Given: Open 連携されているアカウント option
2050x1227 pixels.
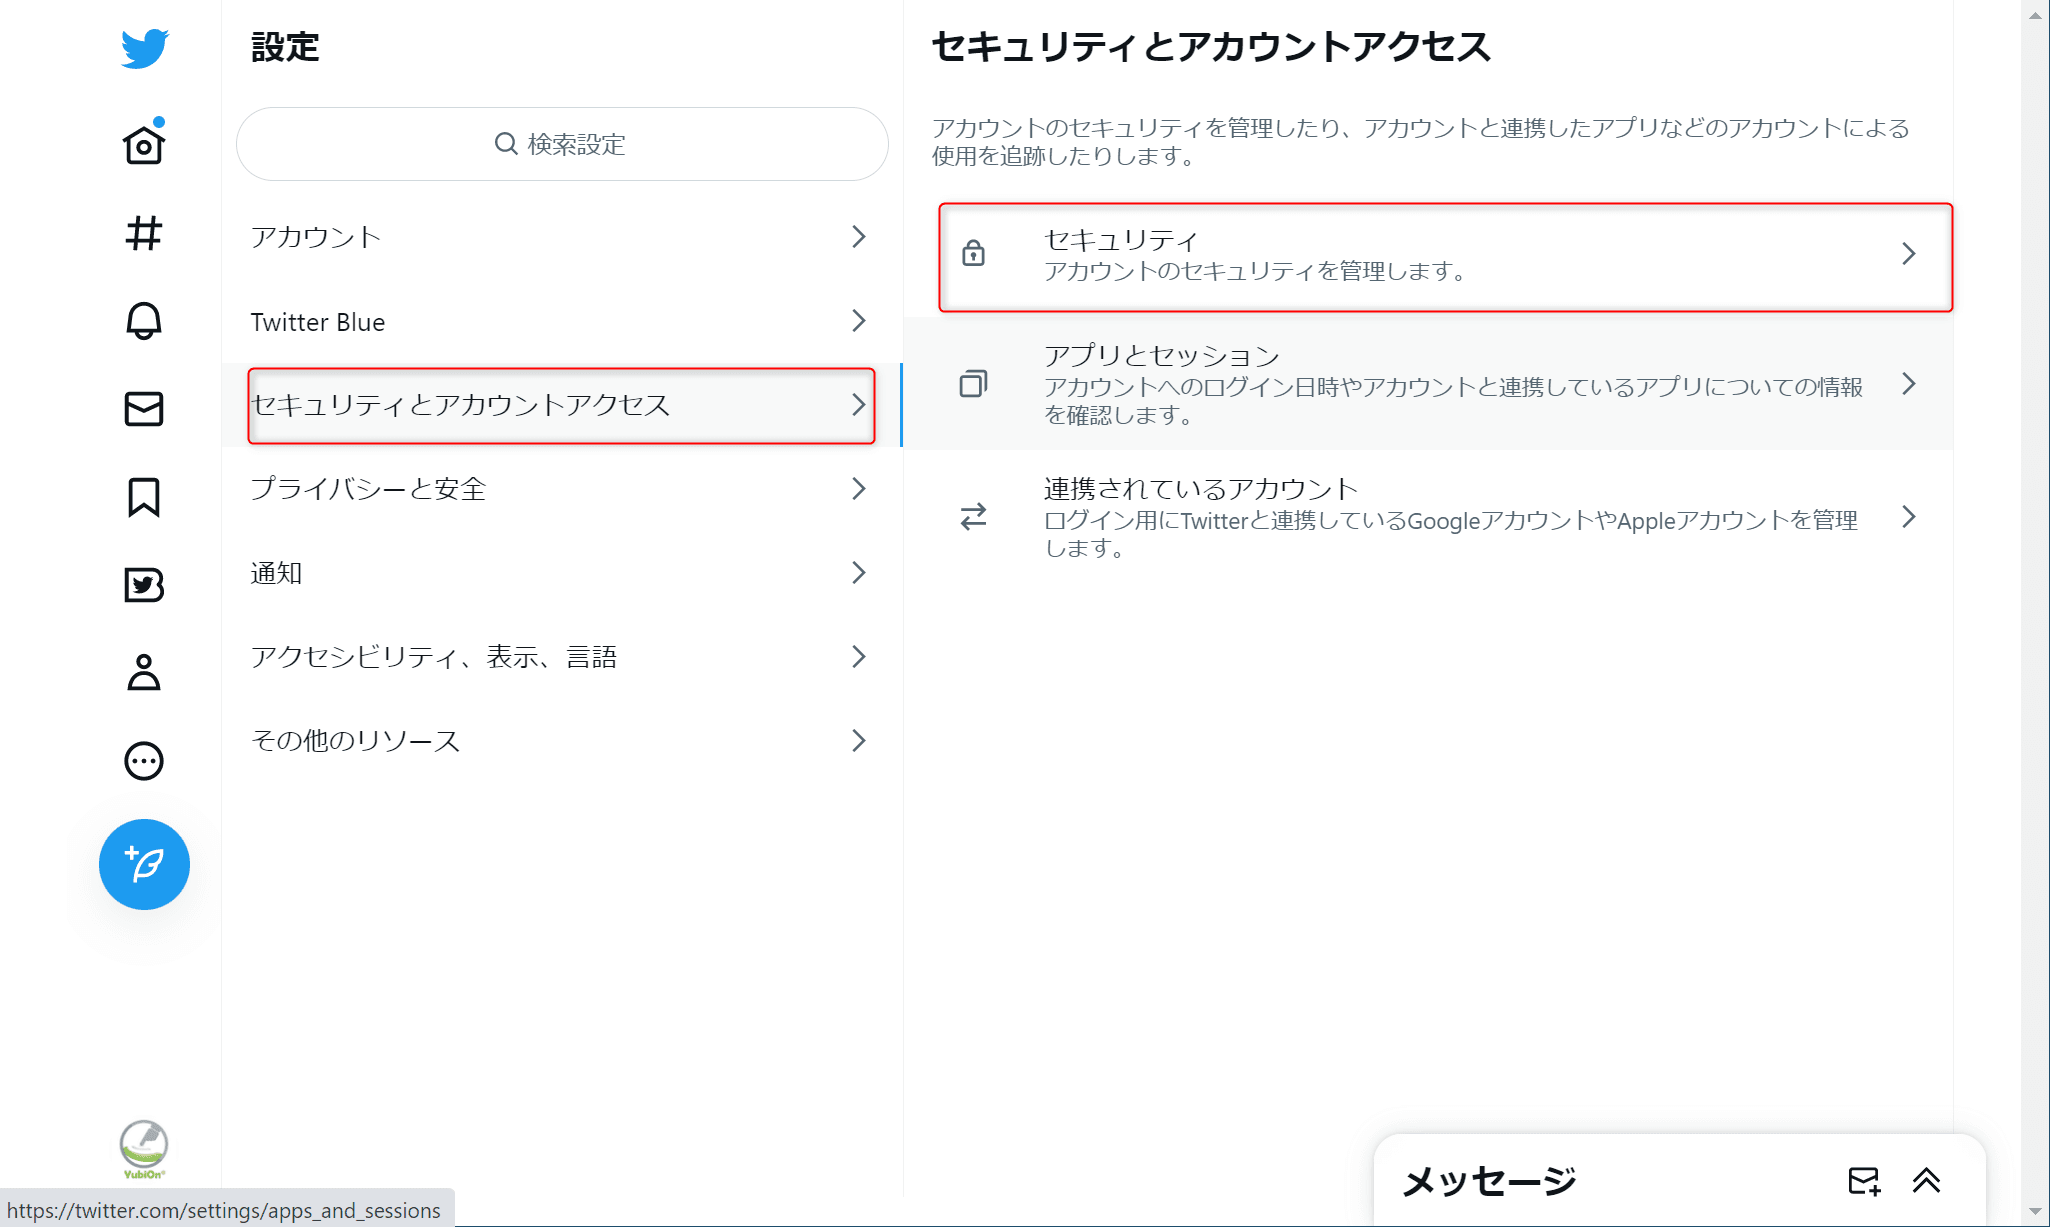Looking at the screenshot, I should [x=1428, y=517].
